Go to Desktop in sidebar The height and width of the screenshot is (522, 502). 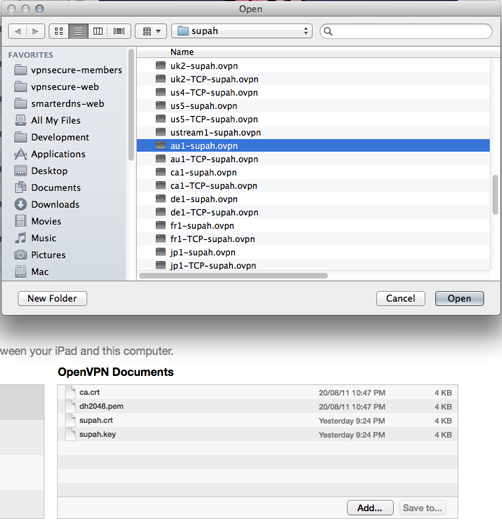(x=41, y=171)
